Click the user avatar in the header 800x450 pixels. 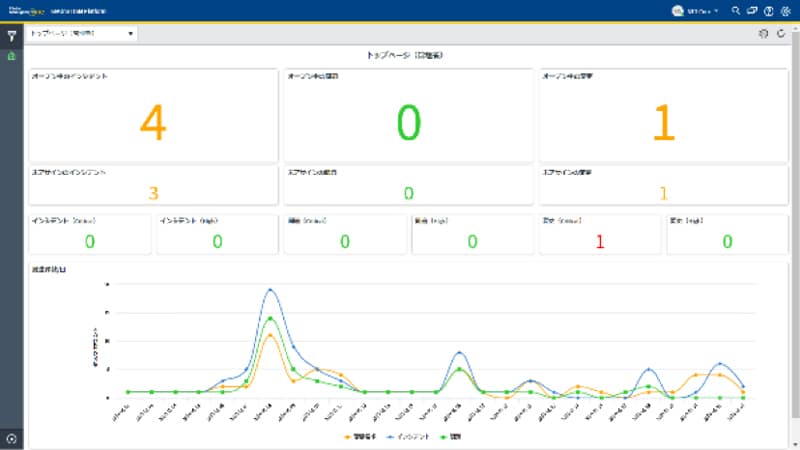tap(676, 11)
